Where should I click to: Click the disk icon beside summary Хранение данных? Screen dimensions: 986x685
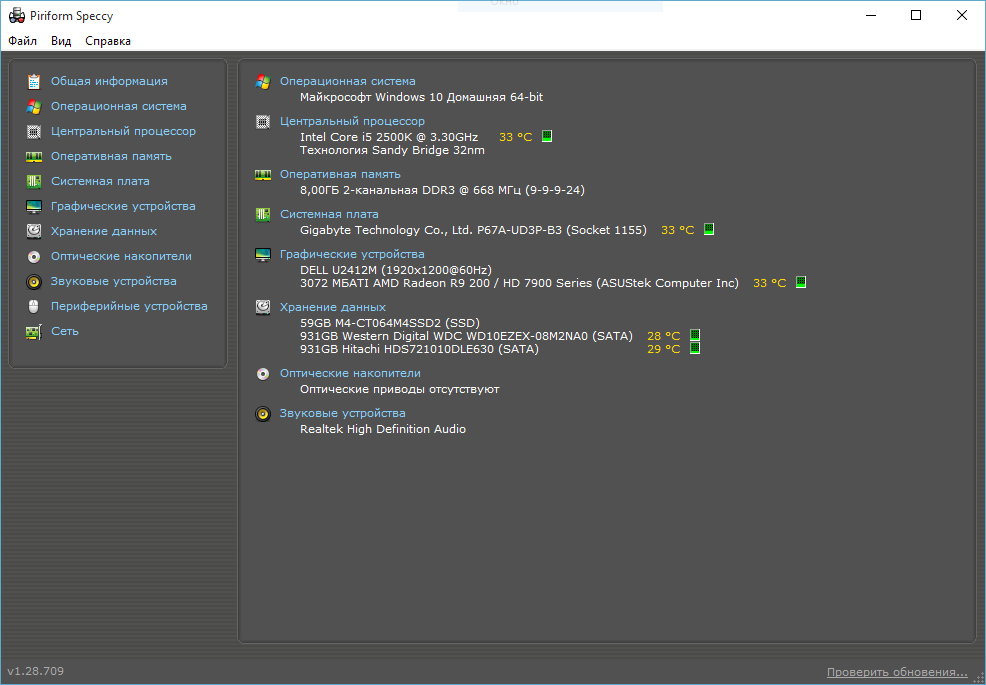(263, 308)
